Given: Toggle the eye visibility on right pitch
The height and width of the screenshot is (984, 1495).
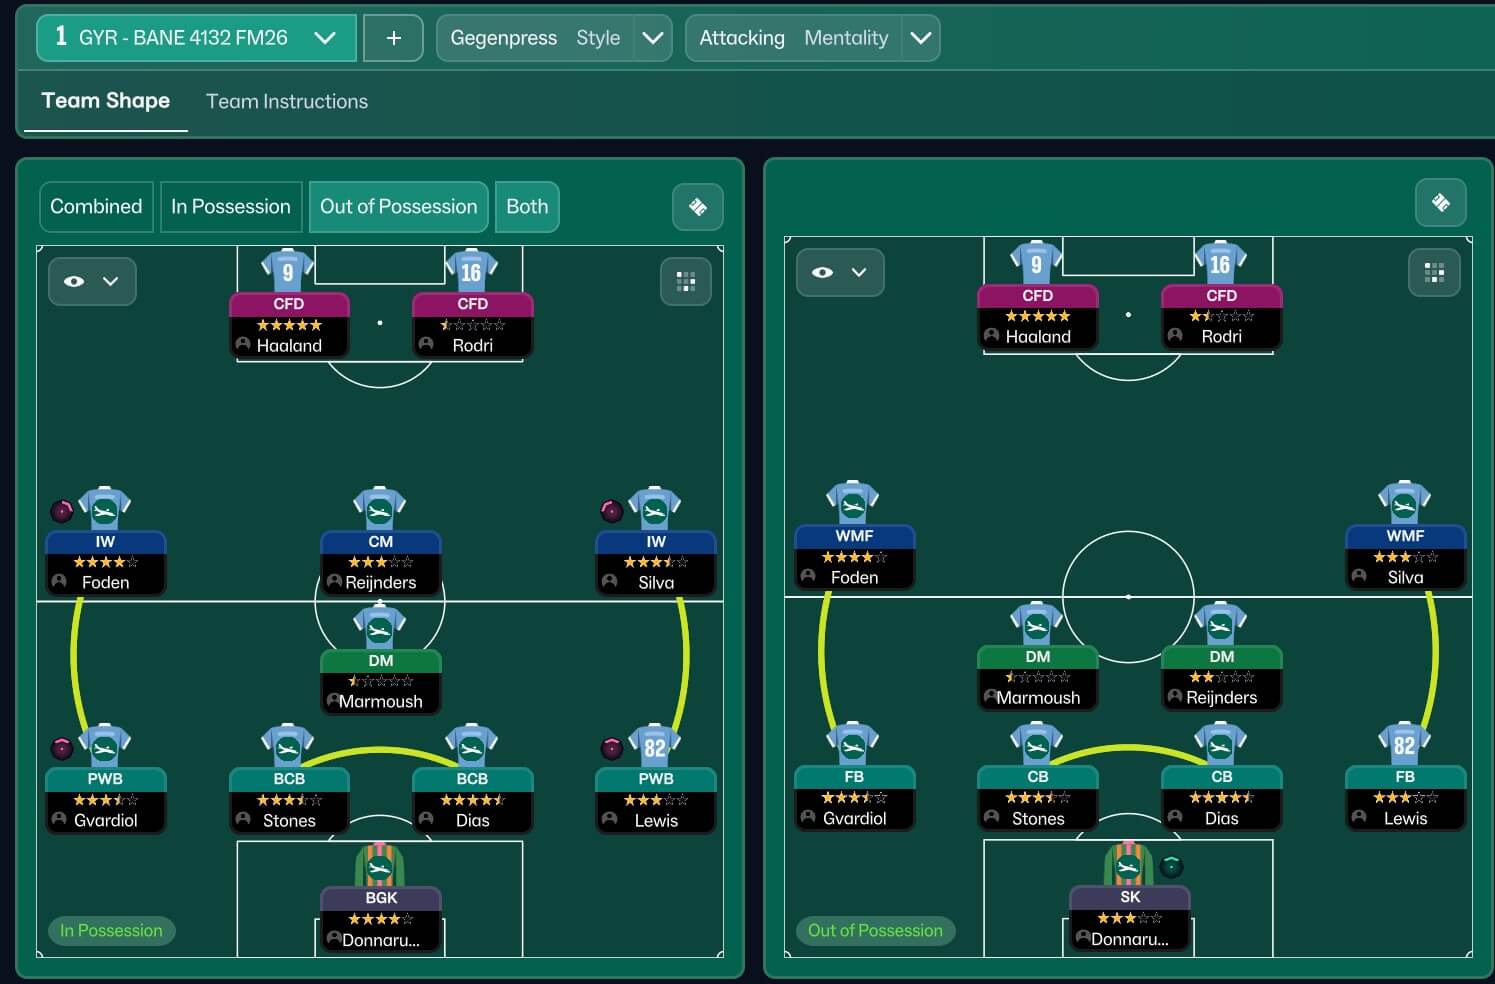Looking at the screenshot, I should coord(823,272).
